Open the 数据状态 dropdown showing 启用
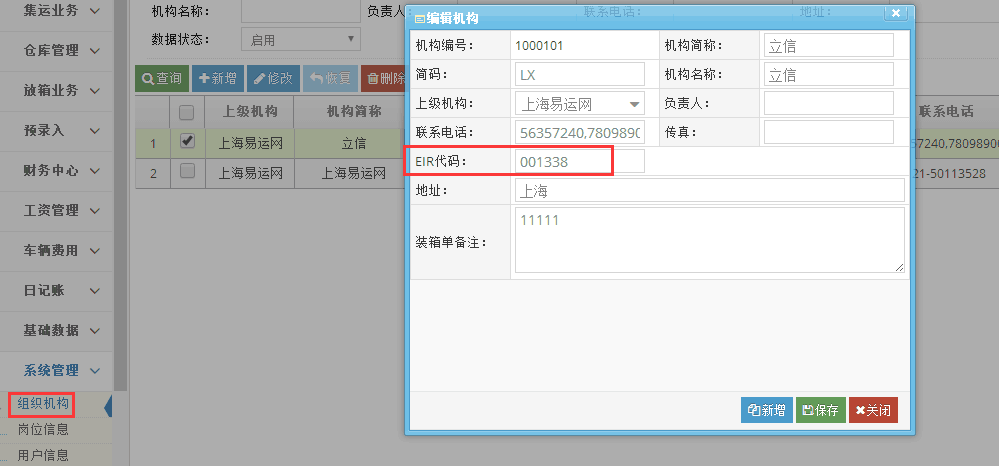 [x=300, y=40]
